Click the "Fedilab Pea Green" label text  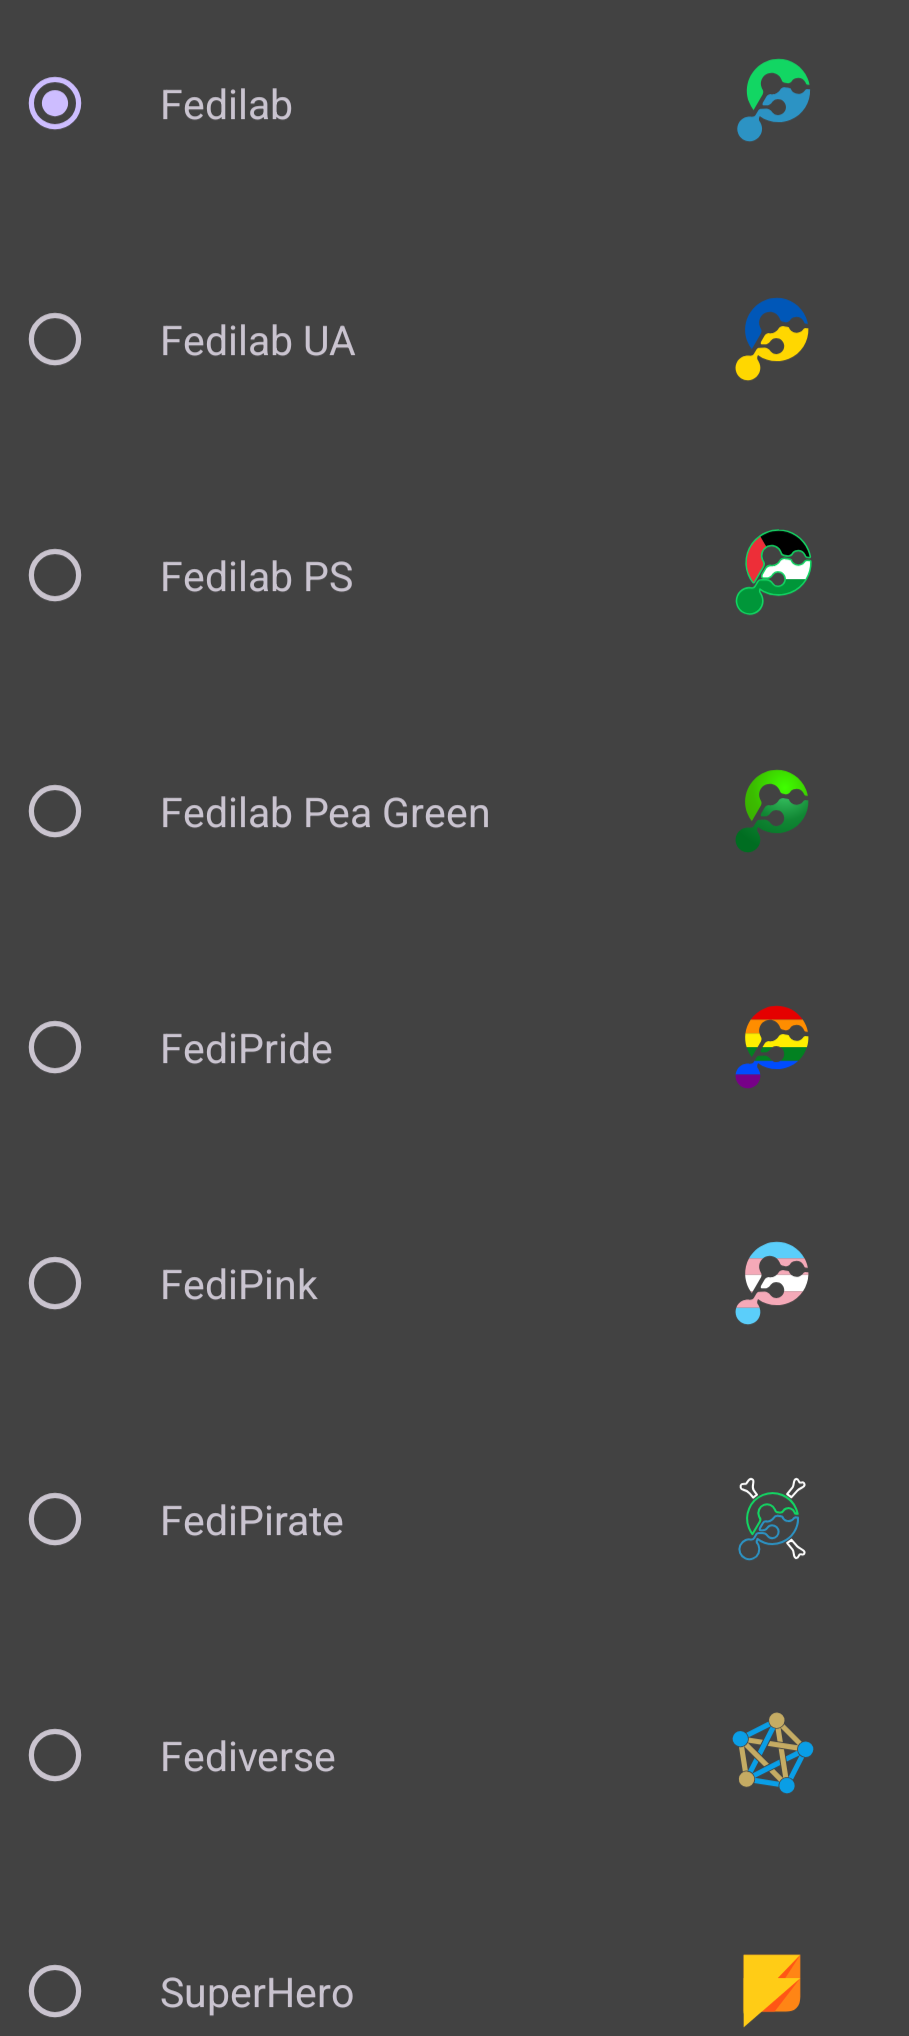click(325, 813)
